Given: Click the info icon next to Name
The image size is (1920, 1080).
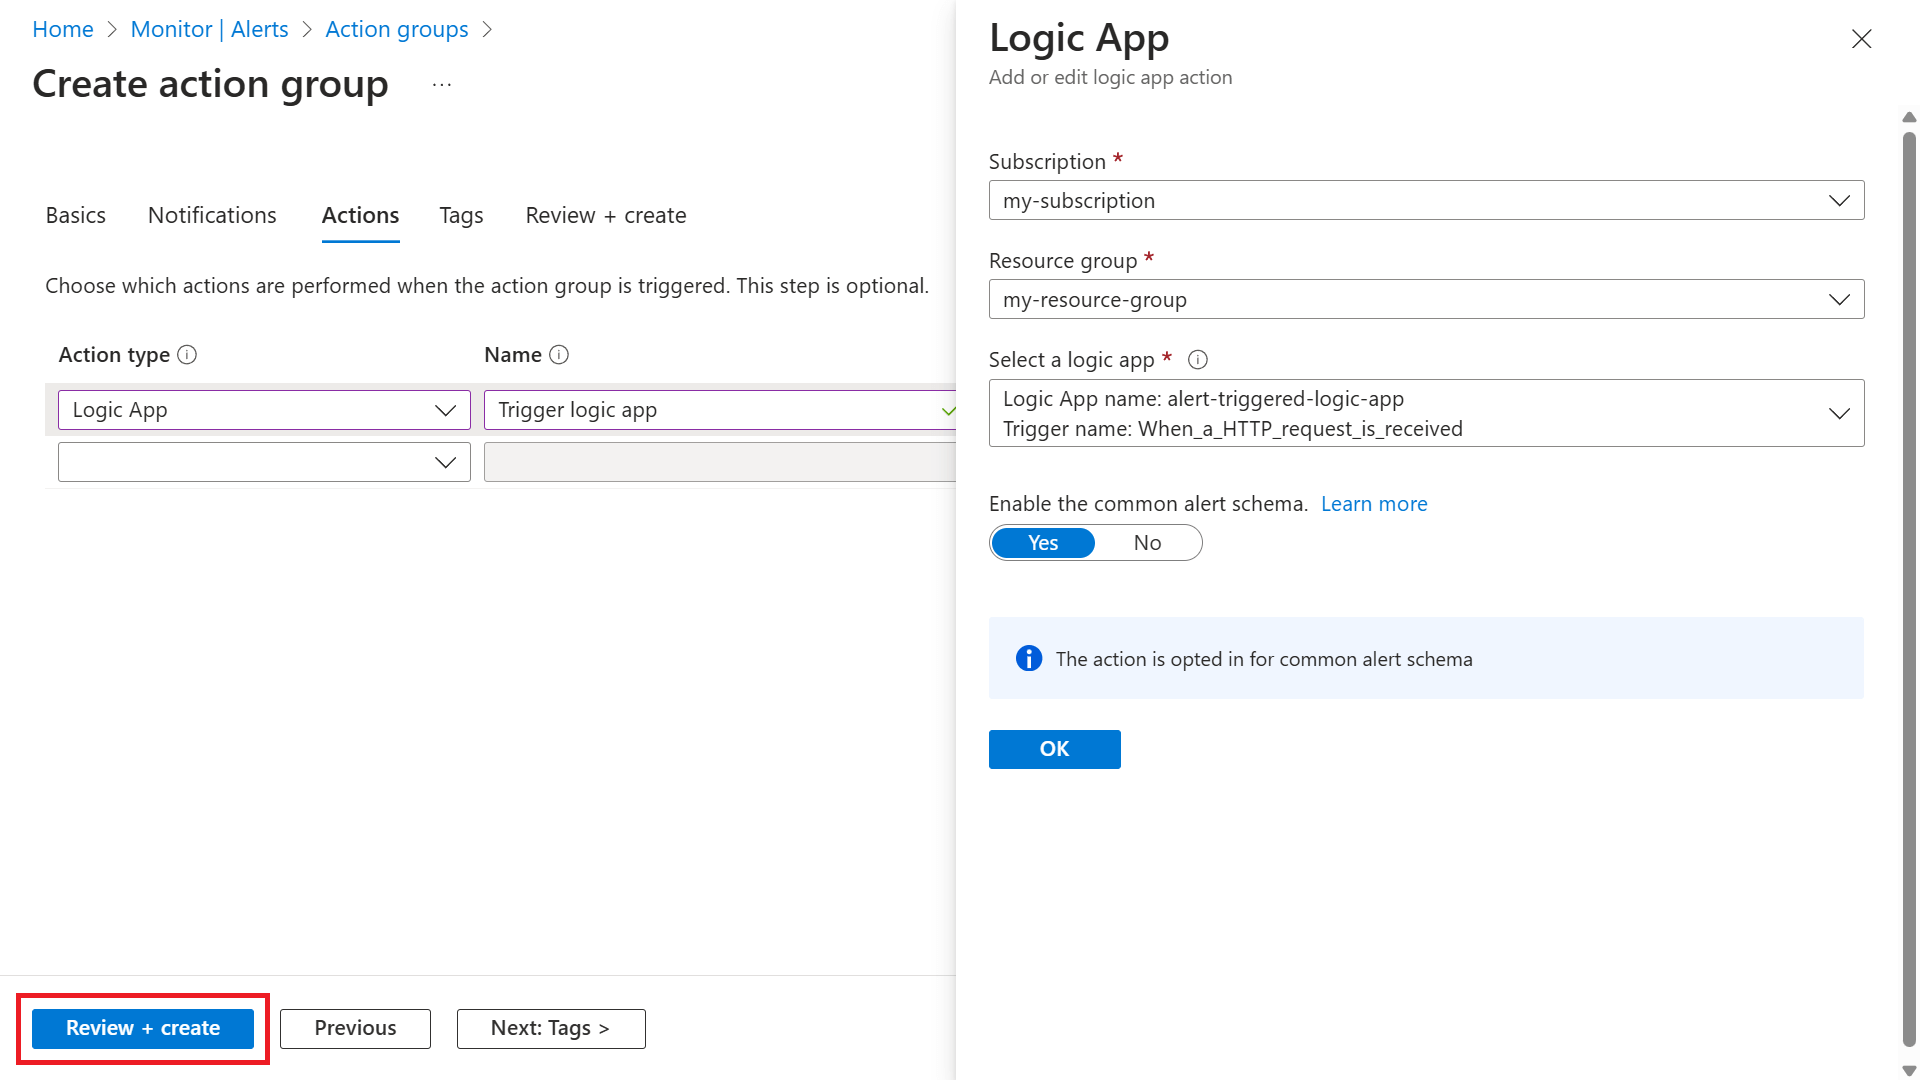Looking at the screenshot, I should click(559, 353).
